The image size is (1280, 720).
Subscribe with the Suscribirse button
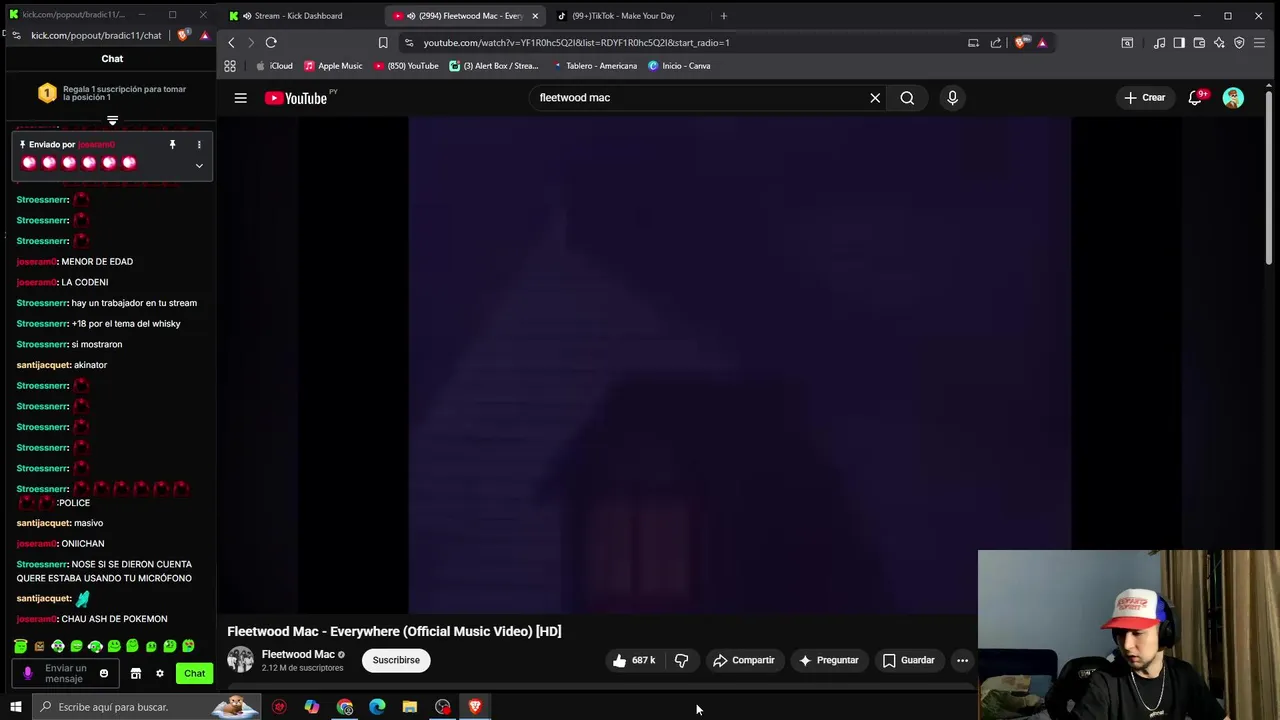point(396,660)
